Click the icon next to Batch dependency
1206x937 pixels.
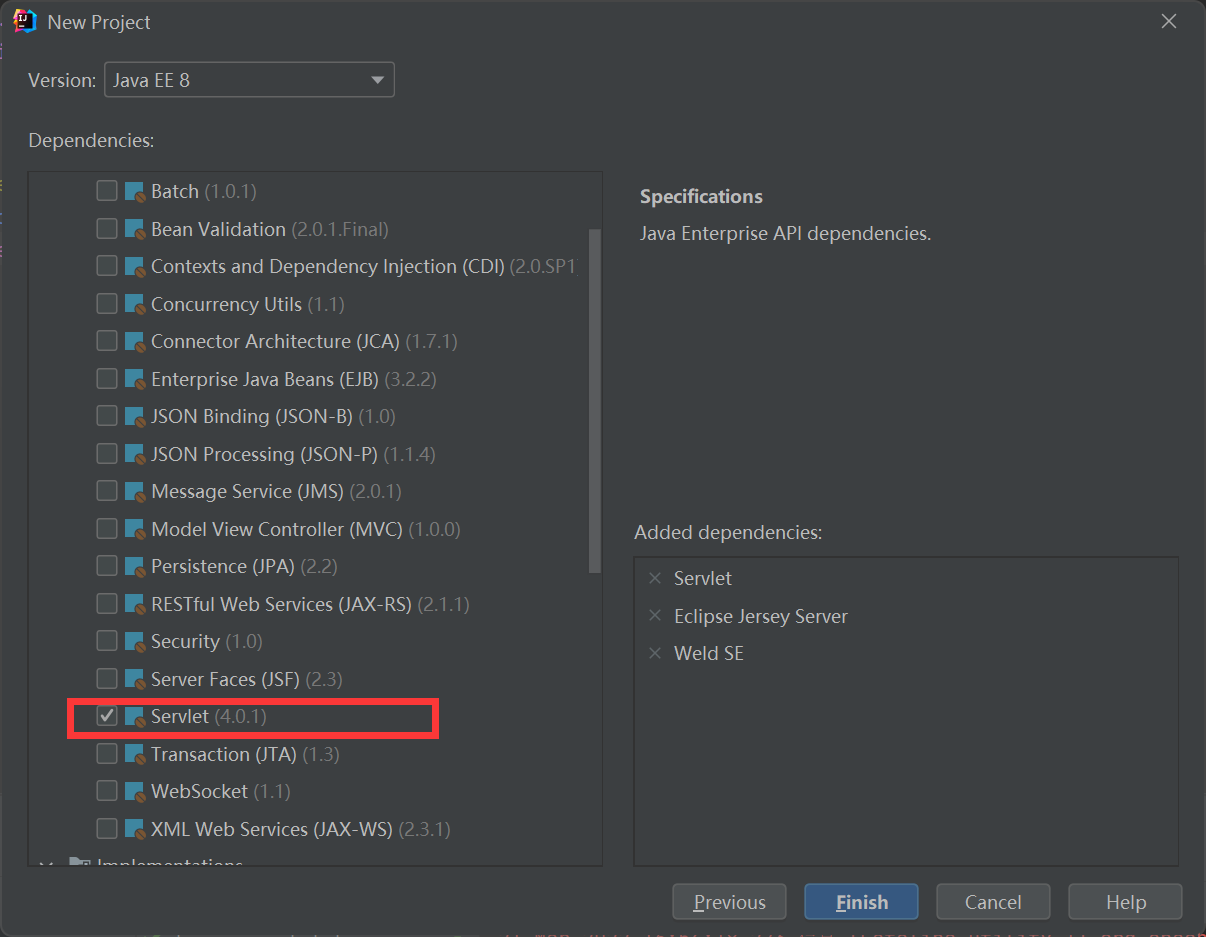click(136, 190)
